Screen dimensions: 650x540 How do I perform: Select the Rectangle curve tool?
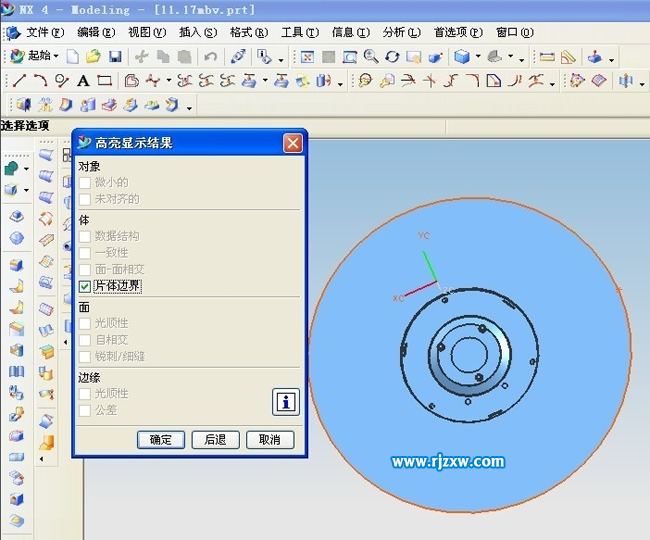[104, 81]
